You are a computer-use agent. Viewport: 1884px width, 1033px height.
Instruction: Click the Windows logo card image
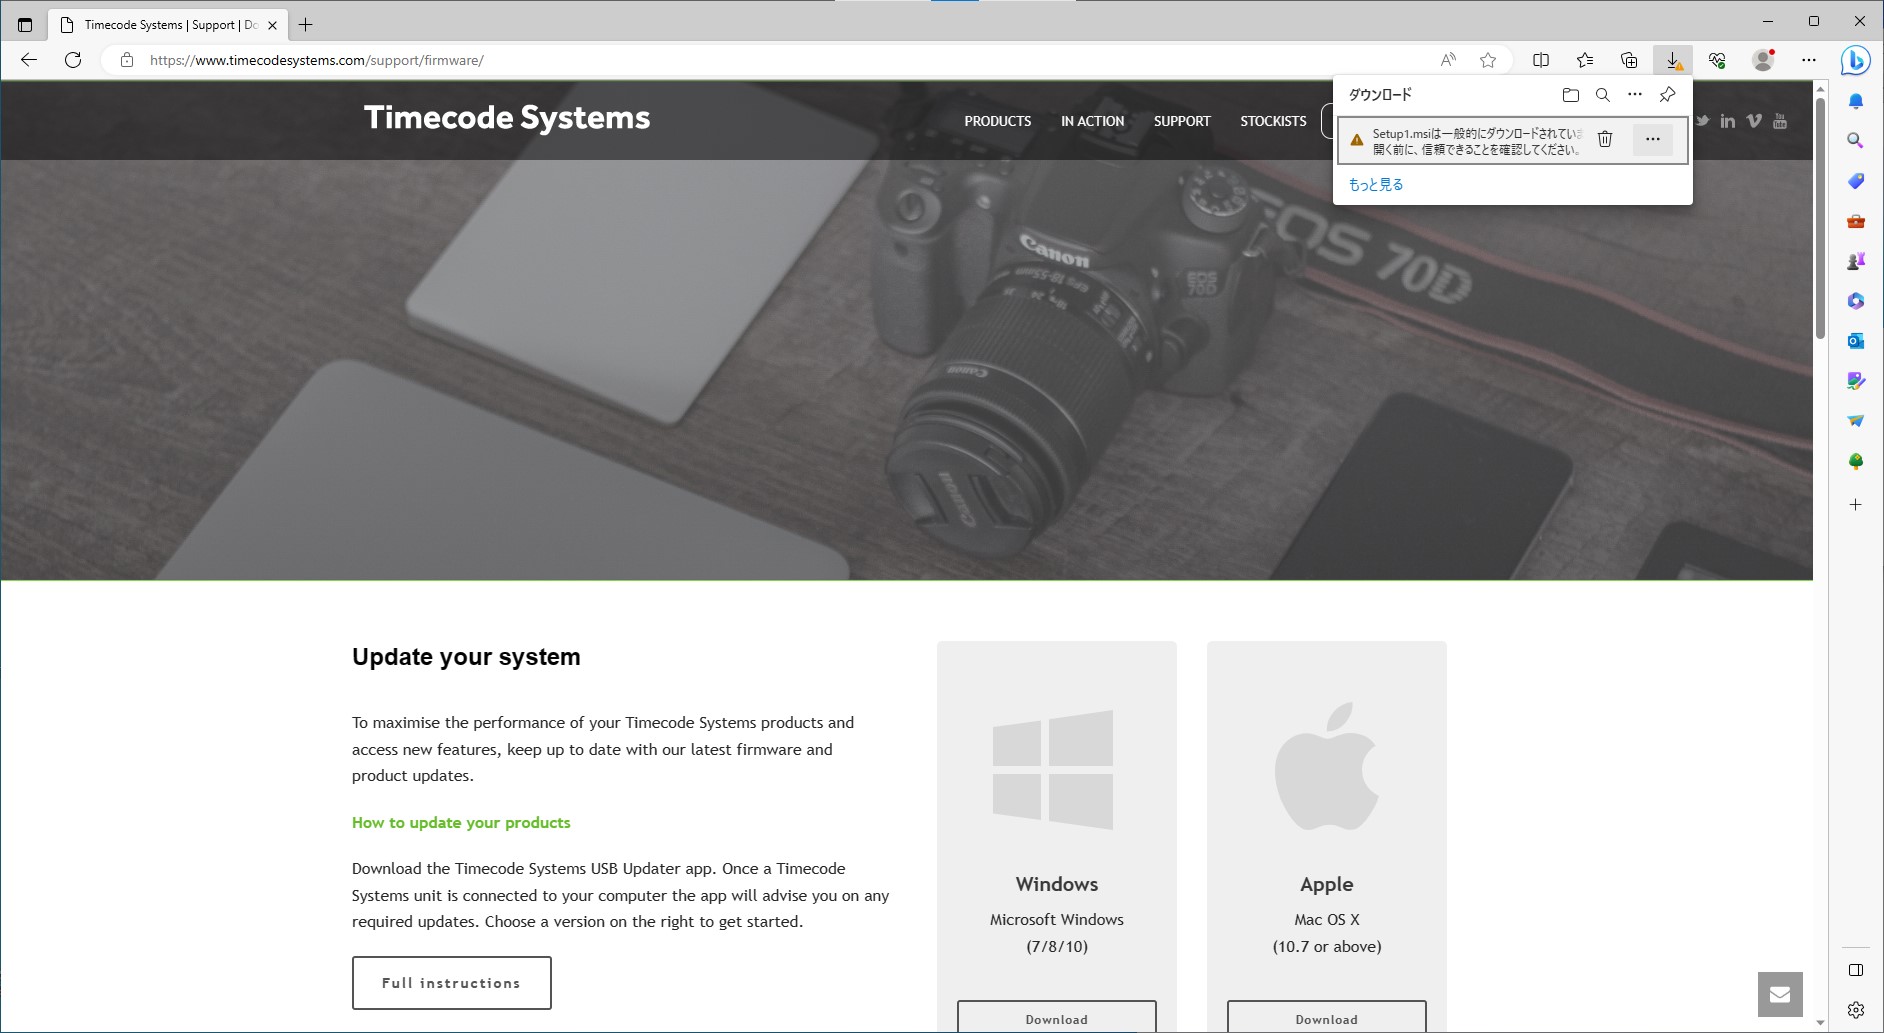[1053, 770]
